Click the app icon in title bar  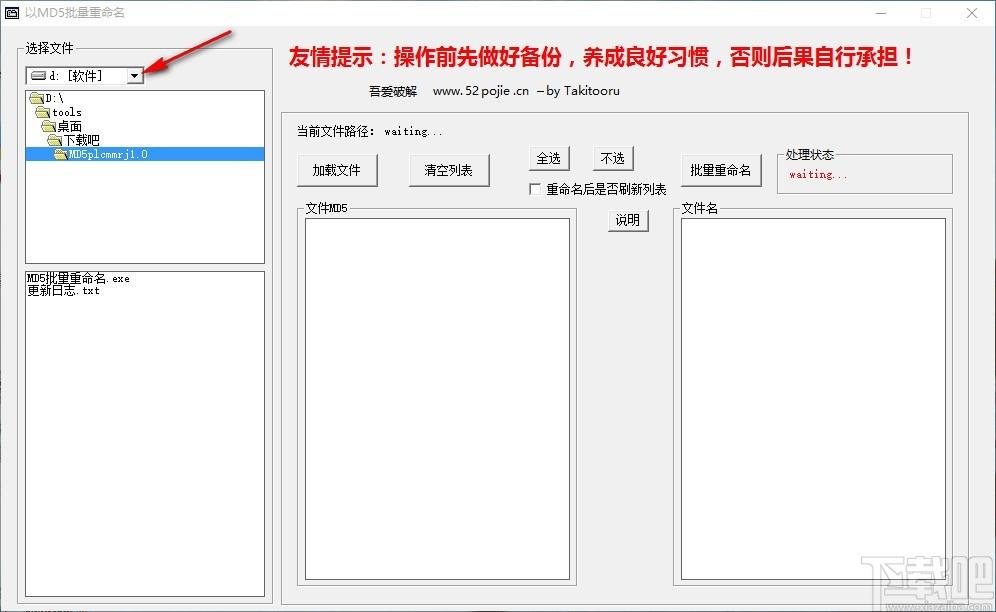(x=12, y=13)
